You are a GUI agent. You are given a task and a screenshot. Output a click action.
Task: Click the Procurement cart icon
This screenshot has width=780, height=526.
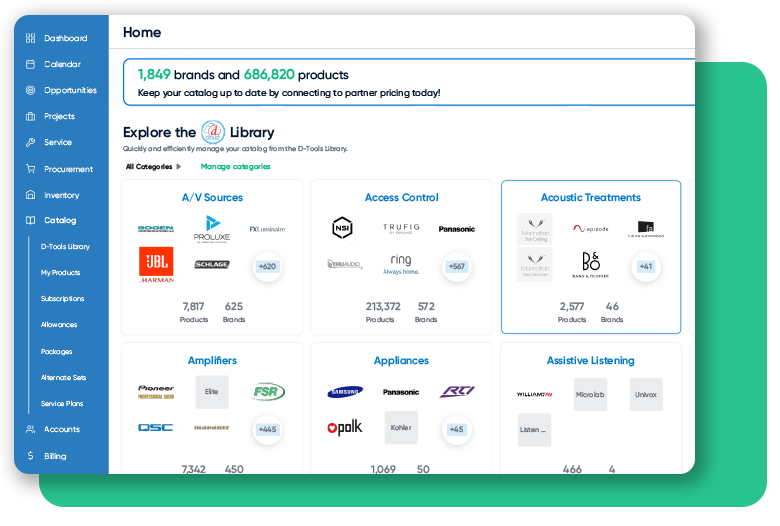coord(30,169)
